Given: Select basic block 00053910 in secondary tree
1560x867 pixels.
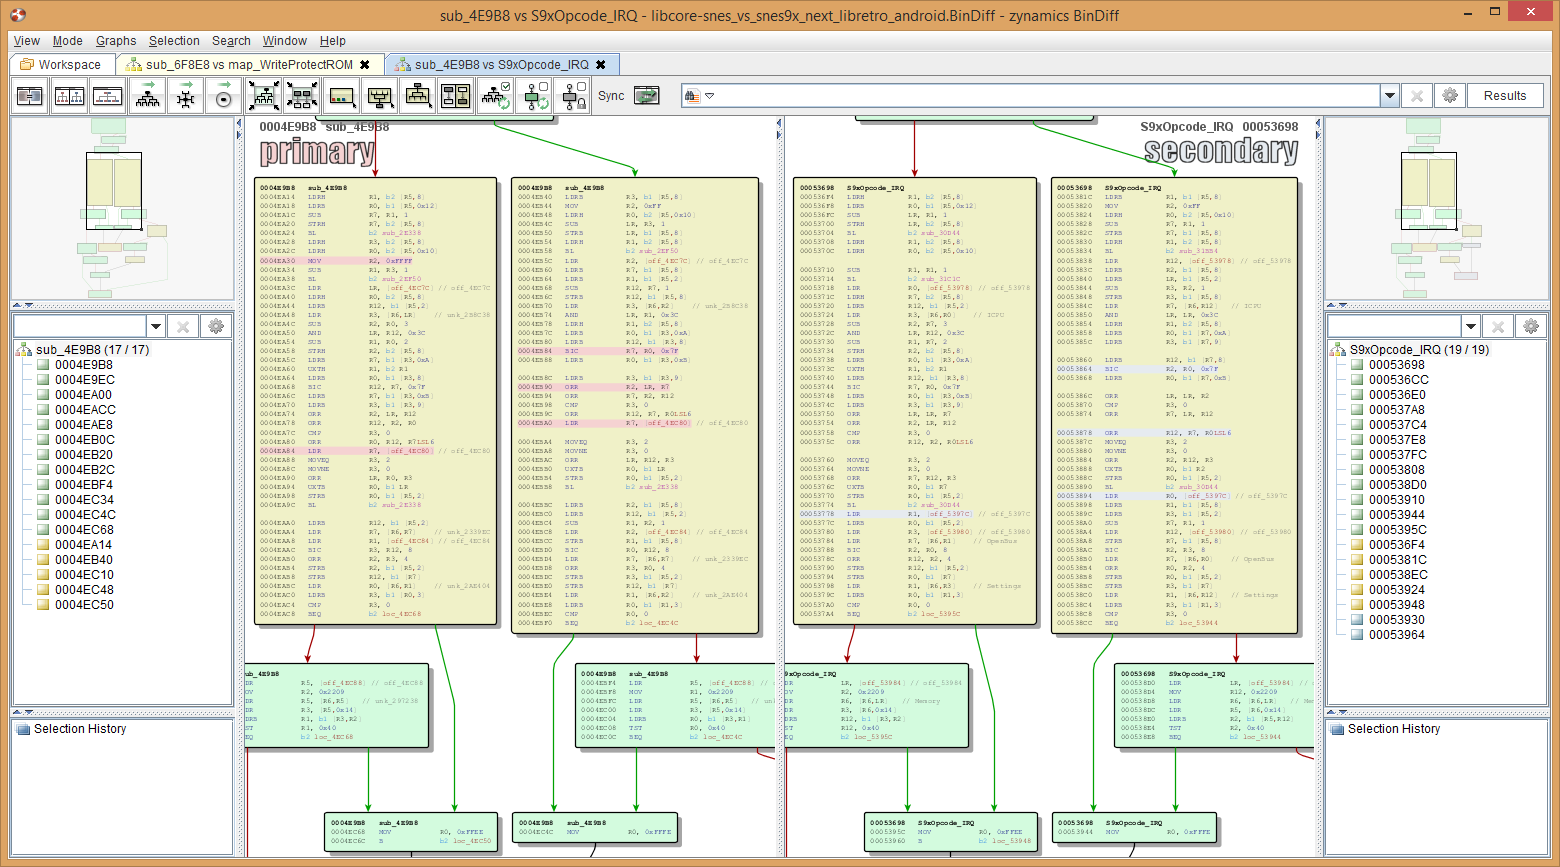Looking at the screenshot, I should click(x=1397, y=500).
